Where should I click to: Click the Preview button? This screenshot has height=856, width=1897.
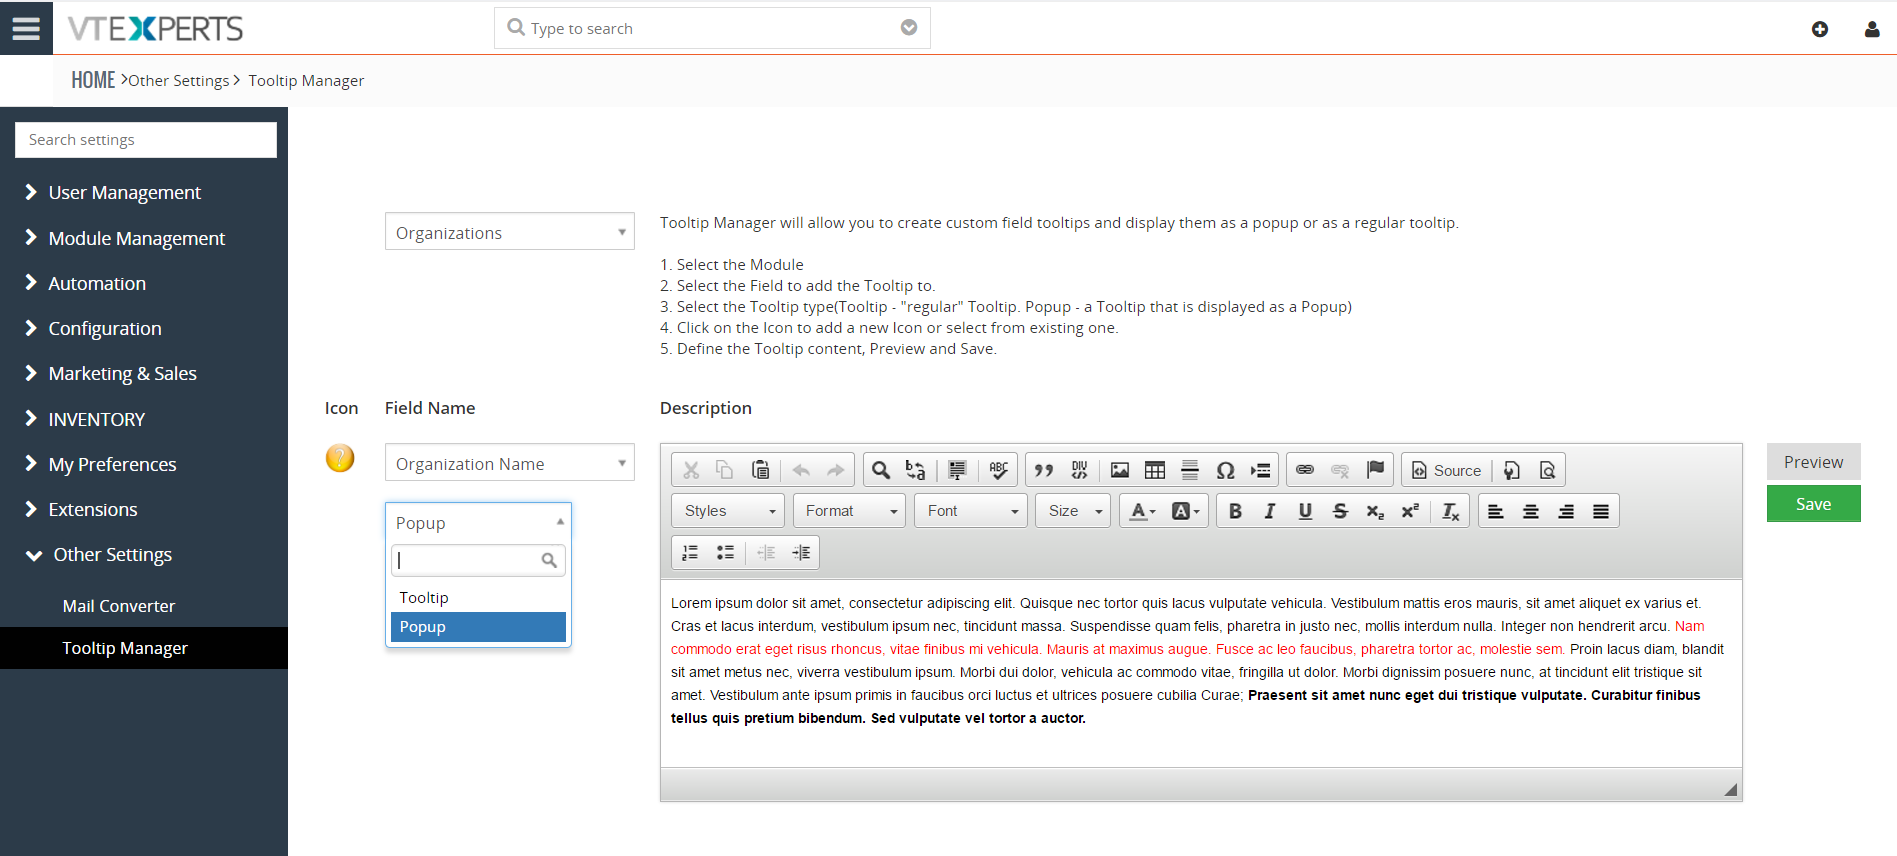pos(1813,462)
